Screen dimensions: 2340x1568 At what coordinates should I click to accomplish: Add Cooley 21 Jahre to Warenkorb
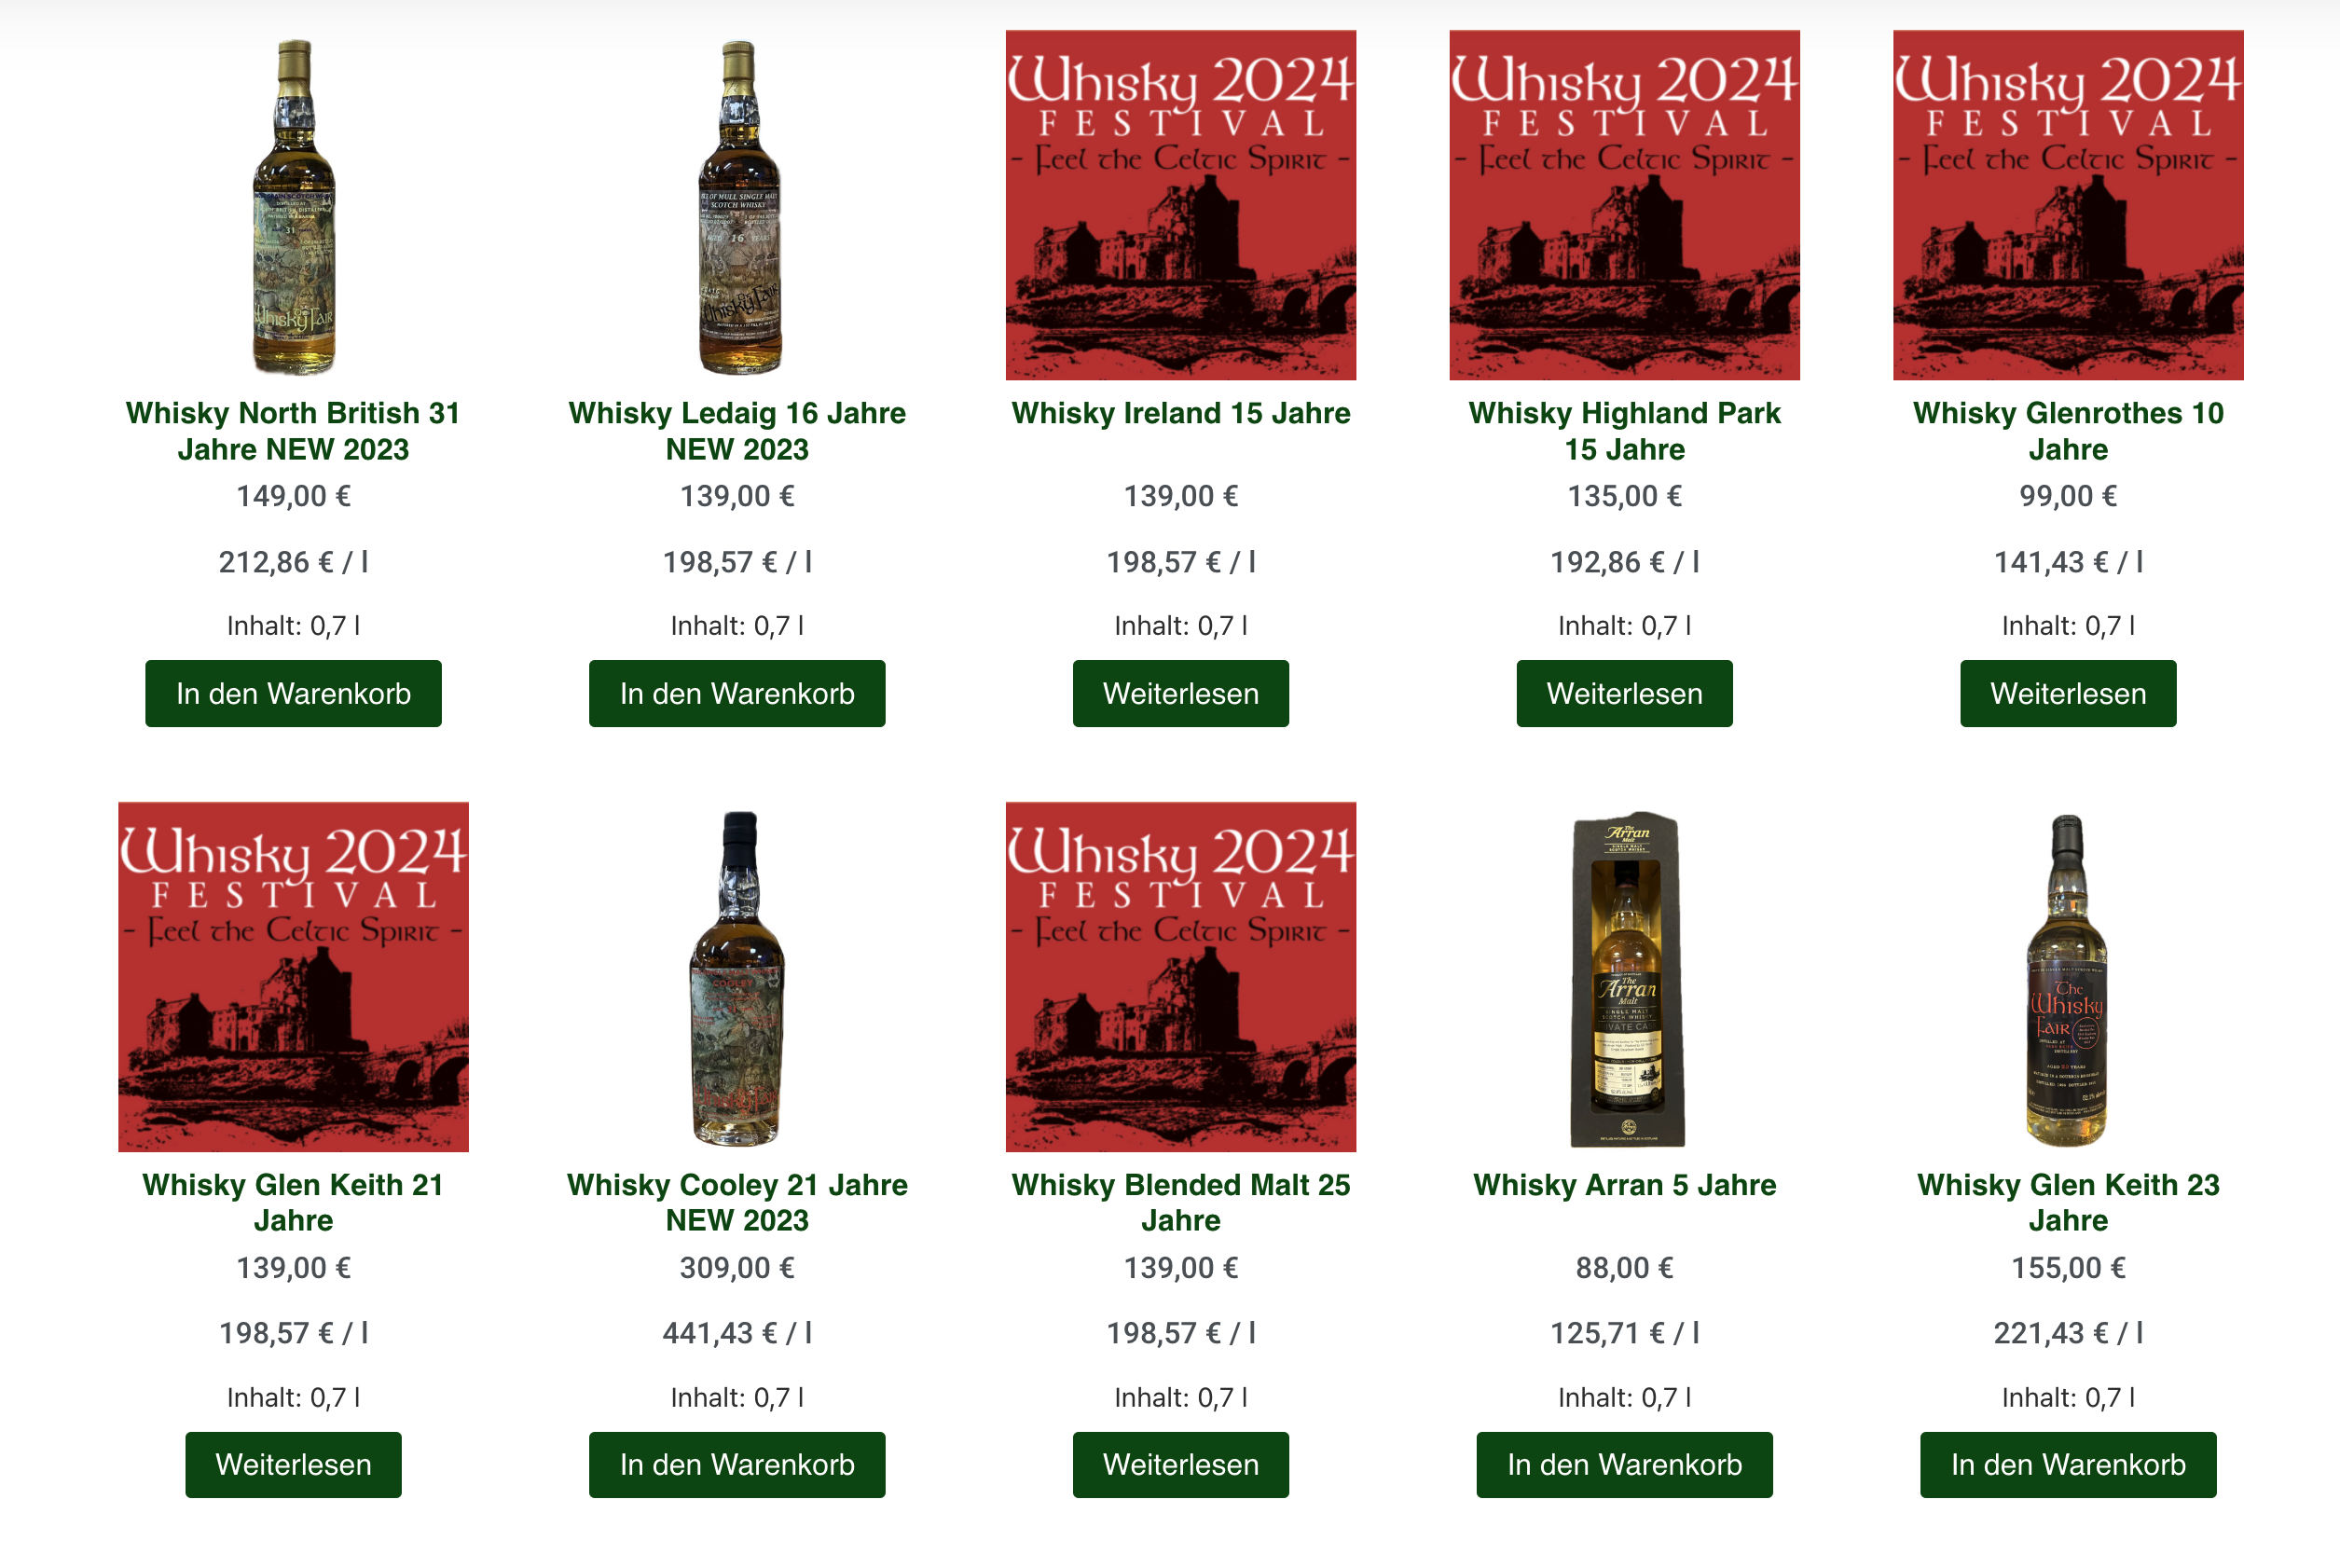coord(737,1465)
